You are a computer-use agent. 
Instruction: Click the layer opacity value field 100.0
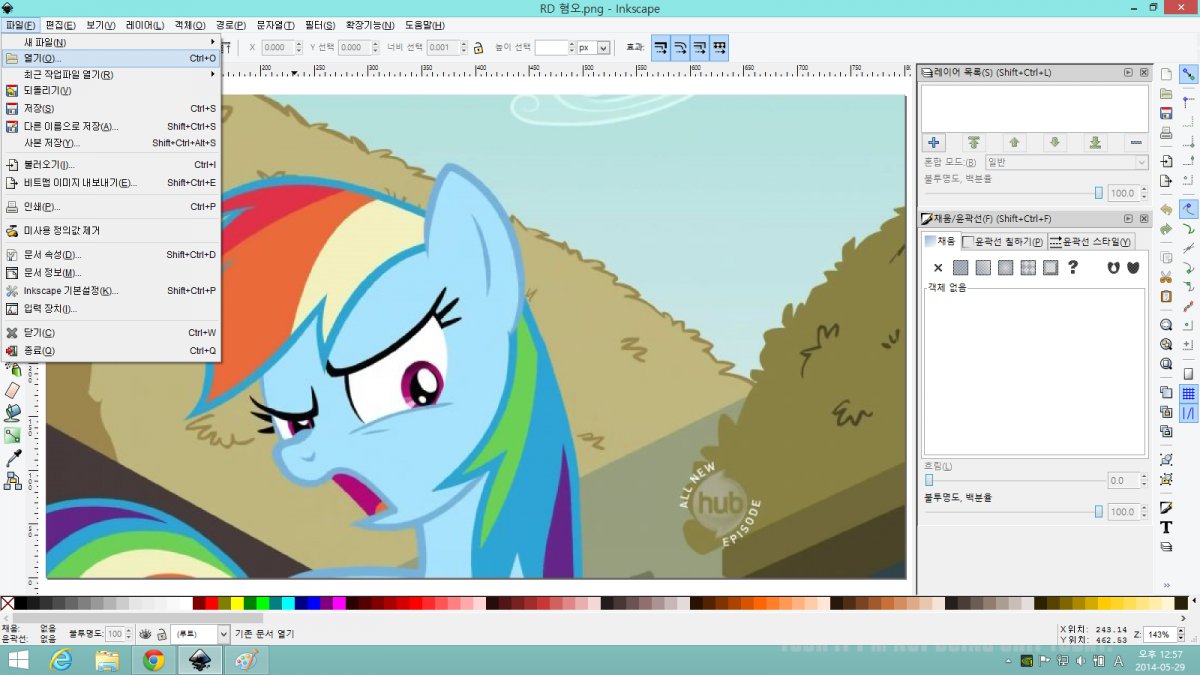point(1122,193)
